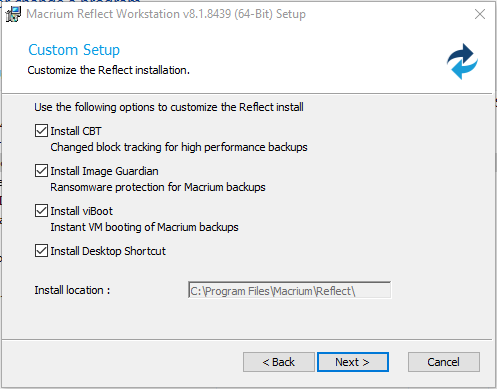Click the Macrium Reflect blue arrows logo
497x389 pixels.
coord(462,62)
